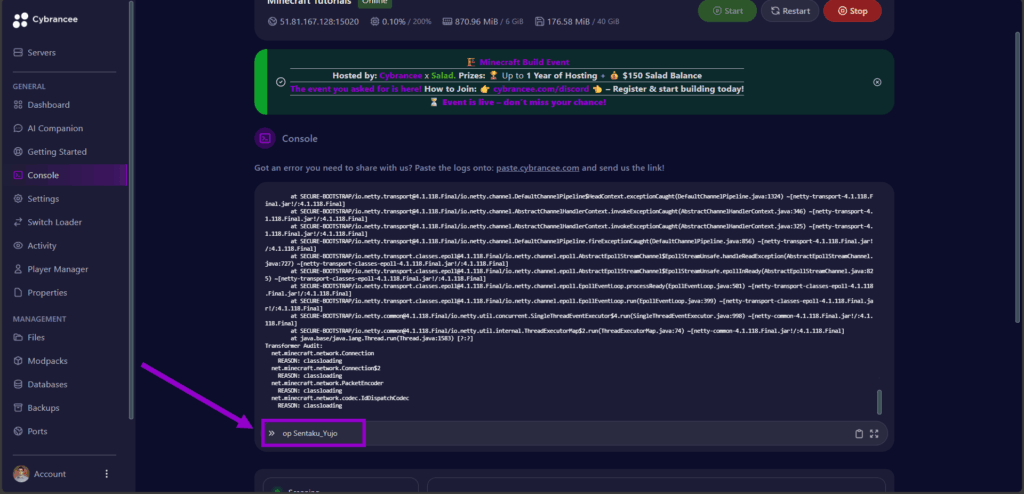The width and height of the screenshot is (1024, 494).
Task: Click the purple Console header icon
Action: pyautogui.click(x=264, y=139)
